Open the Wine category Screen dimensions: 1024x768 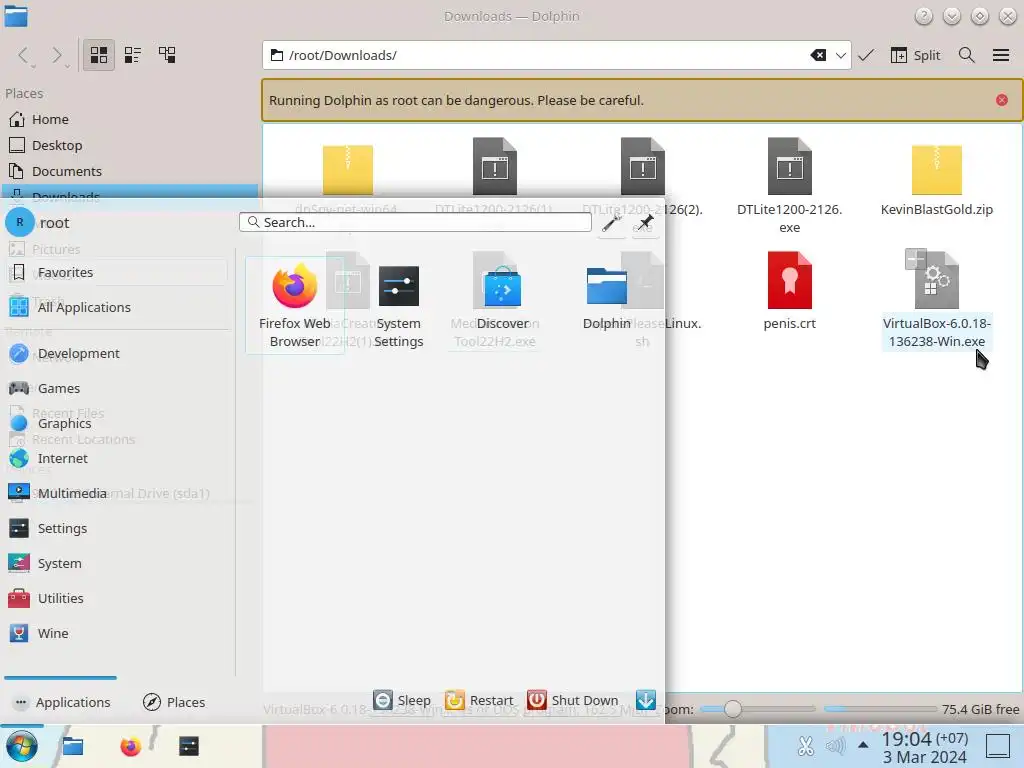[116, 633]
